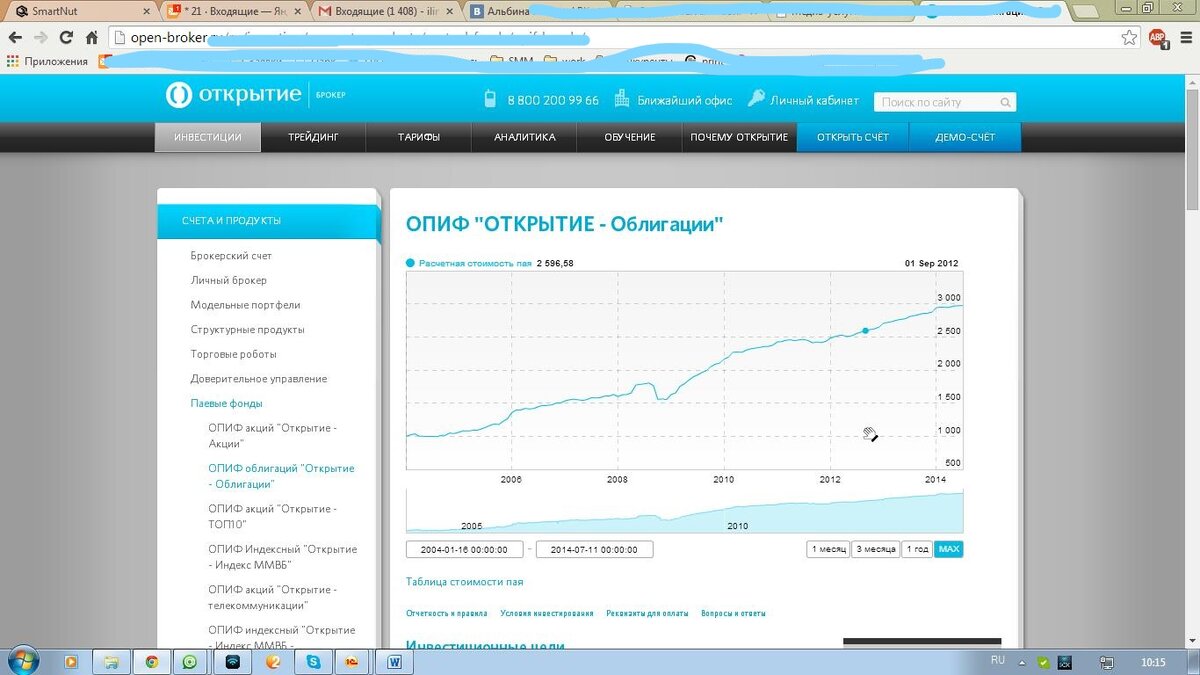This screenshot has height=675, width=1200.
Task: Open the ТРЕЙДИНГ menu
Action: (313, 137)
